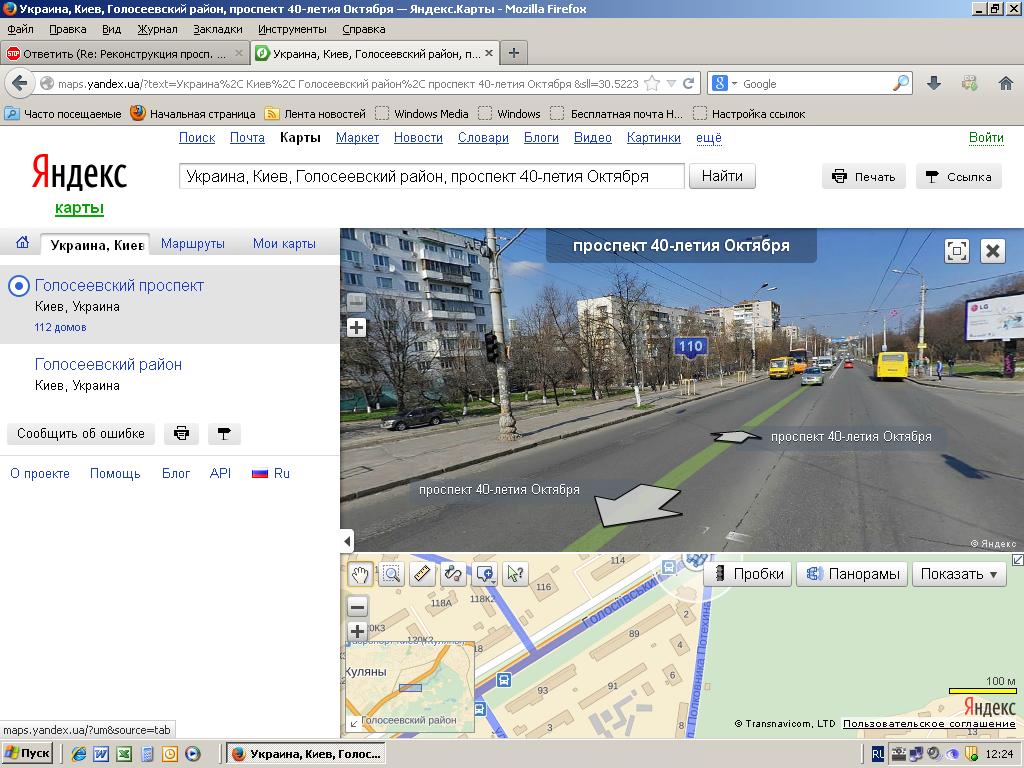Open the Показать dropdown on map
Image resolution: width=1024 pixels, height=768 pixels.
(x=959, y=574)
